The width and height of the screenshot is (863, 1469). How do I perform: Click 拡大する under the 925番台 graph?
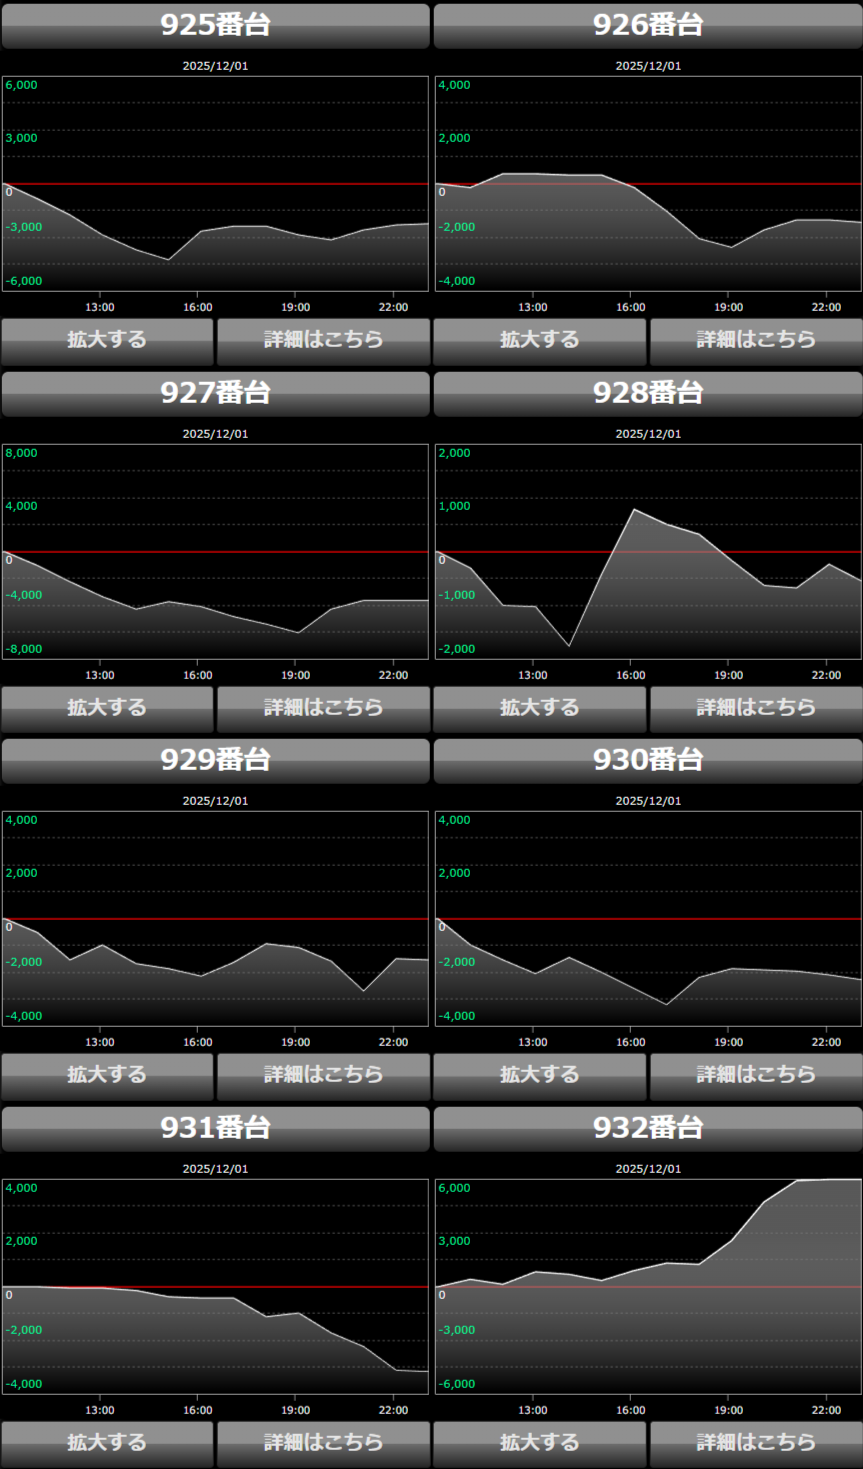pos(107,340)
